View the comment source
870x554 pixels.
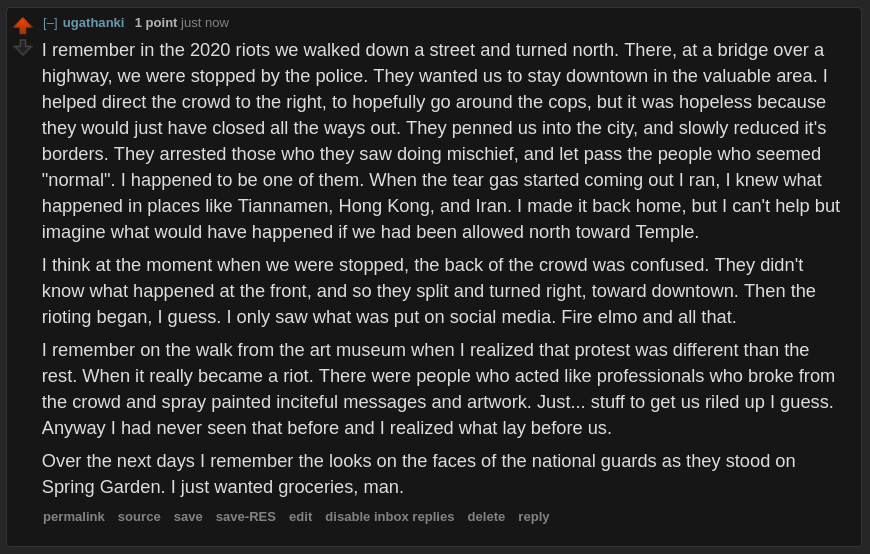tap(139, 517)
